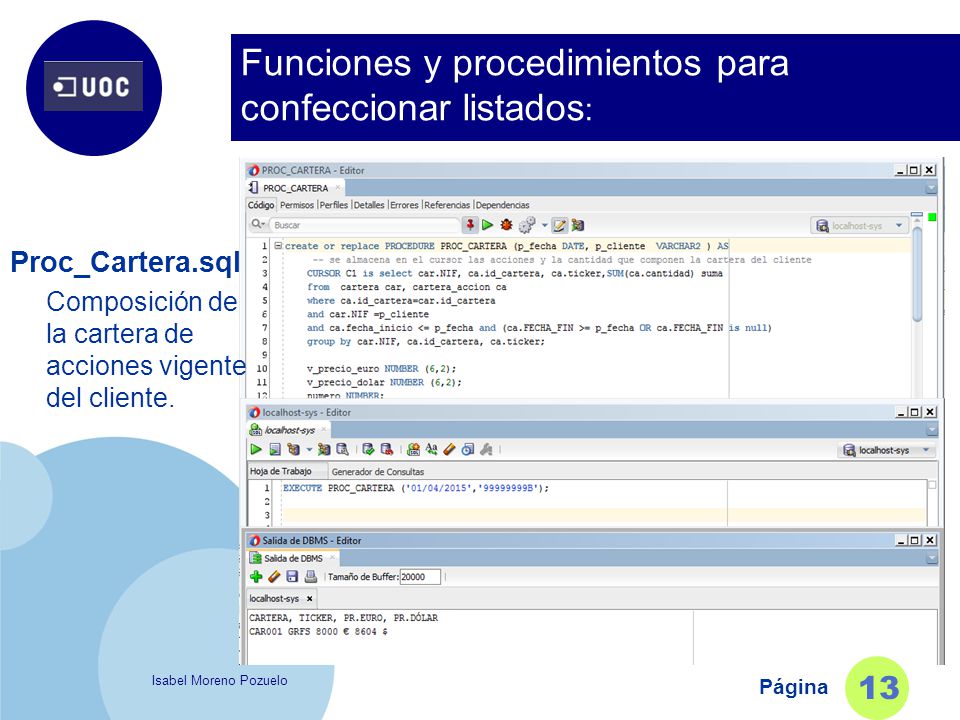This screenshot has height=720, width=960.
Task: Toggle read/write mode pencil icon
Action: tap(559, 225)
